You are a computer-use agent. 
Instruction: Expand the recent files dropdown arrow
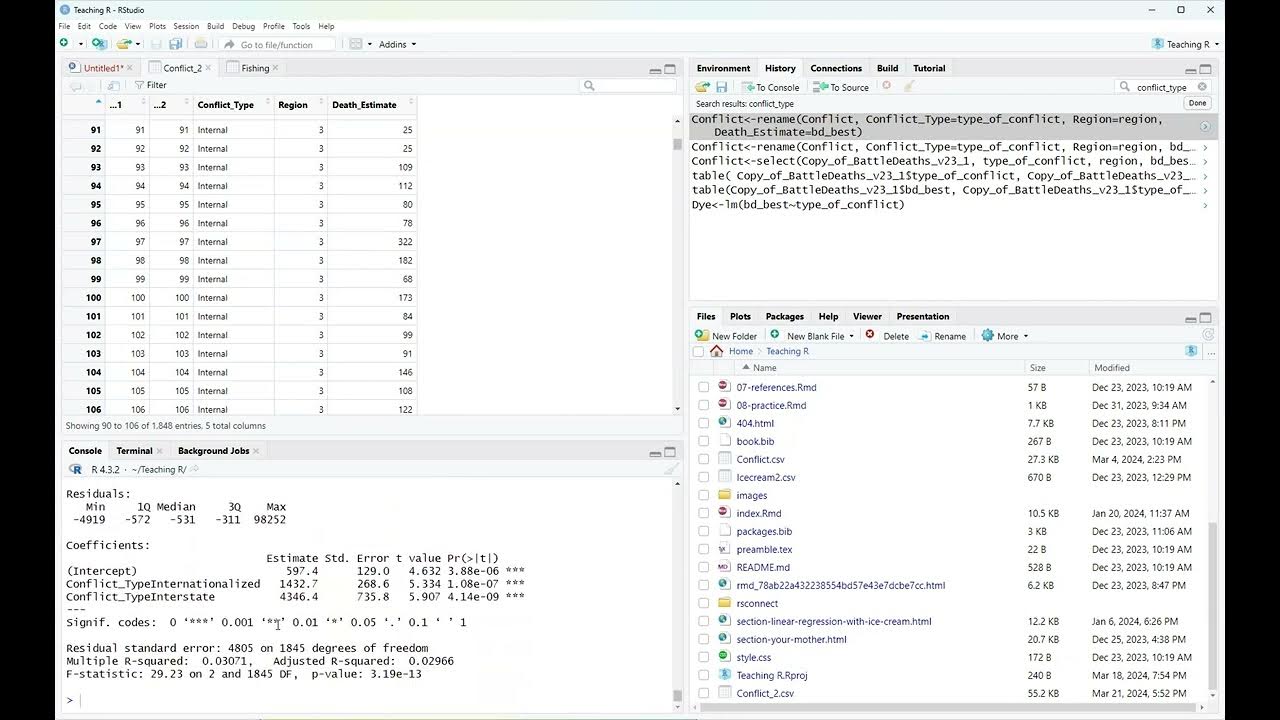tap(139, 44)
